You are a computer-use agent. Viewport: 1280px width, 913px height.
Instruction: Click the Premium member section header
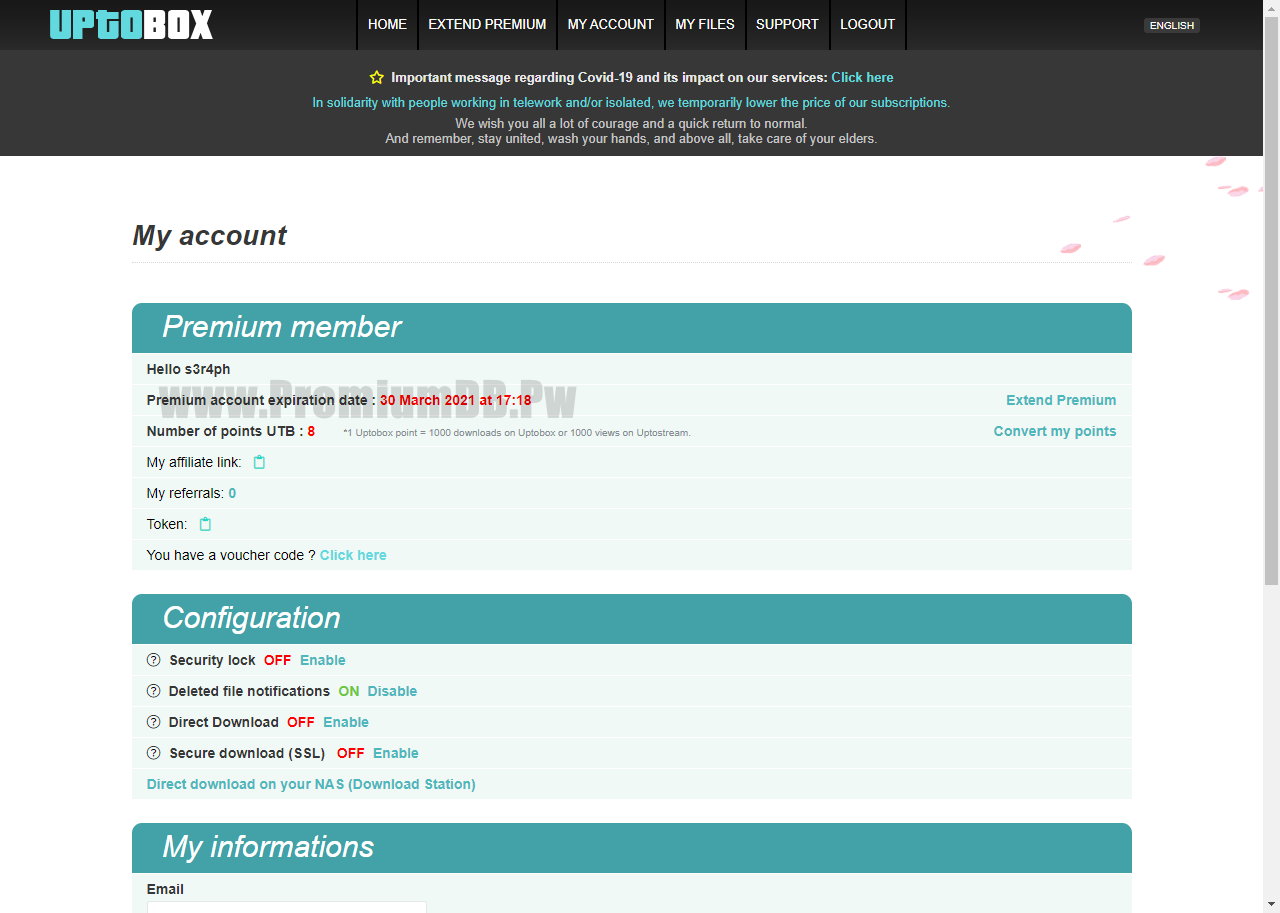coord(632,328)
